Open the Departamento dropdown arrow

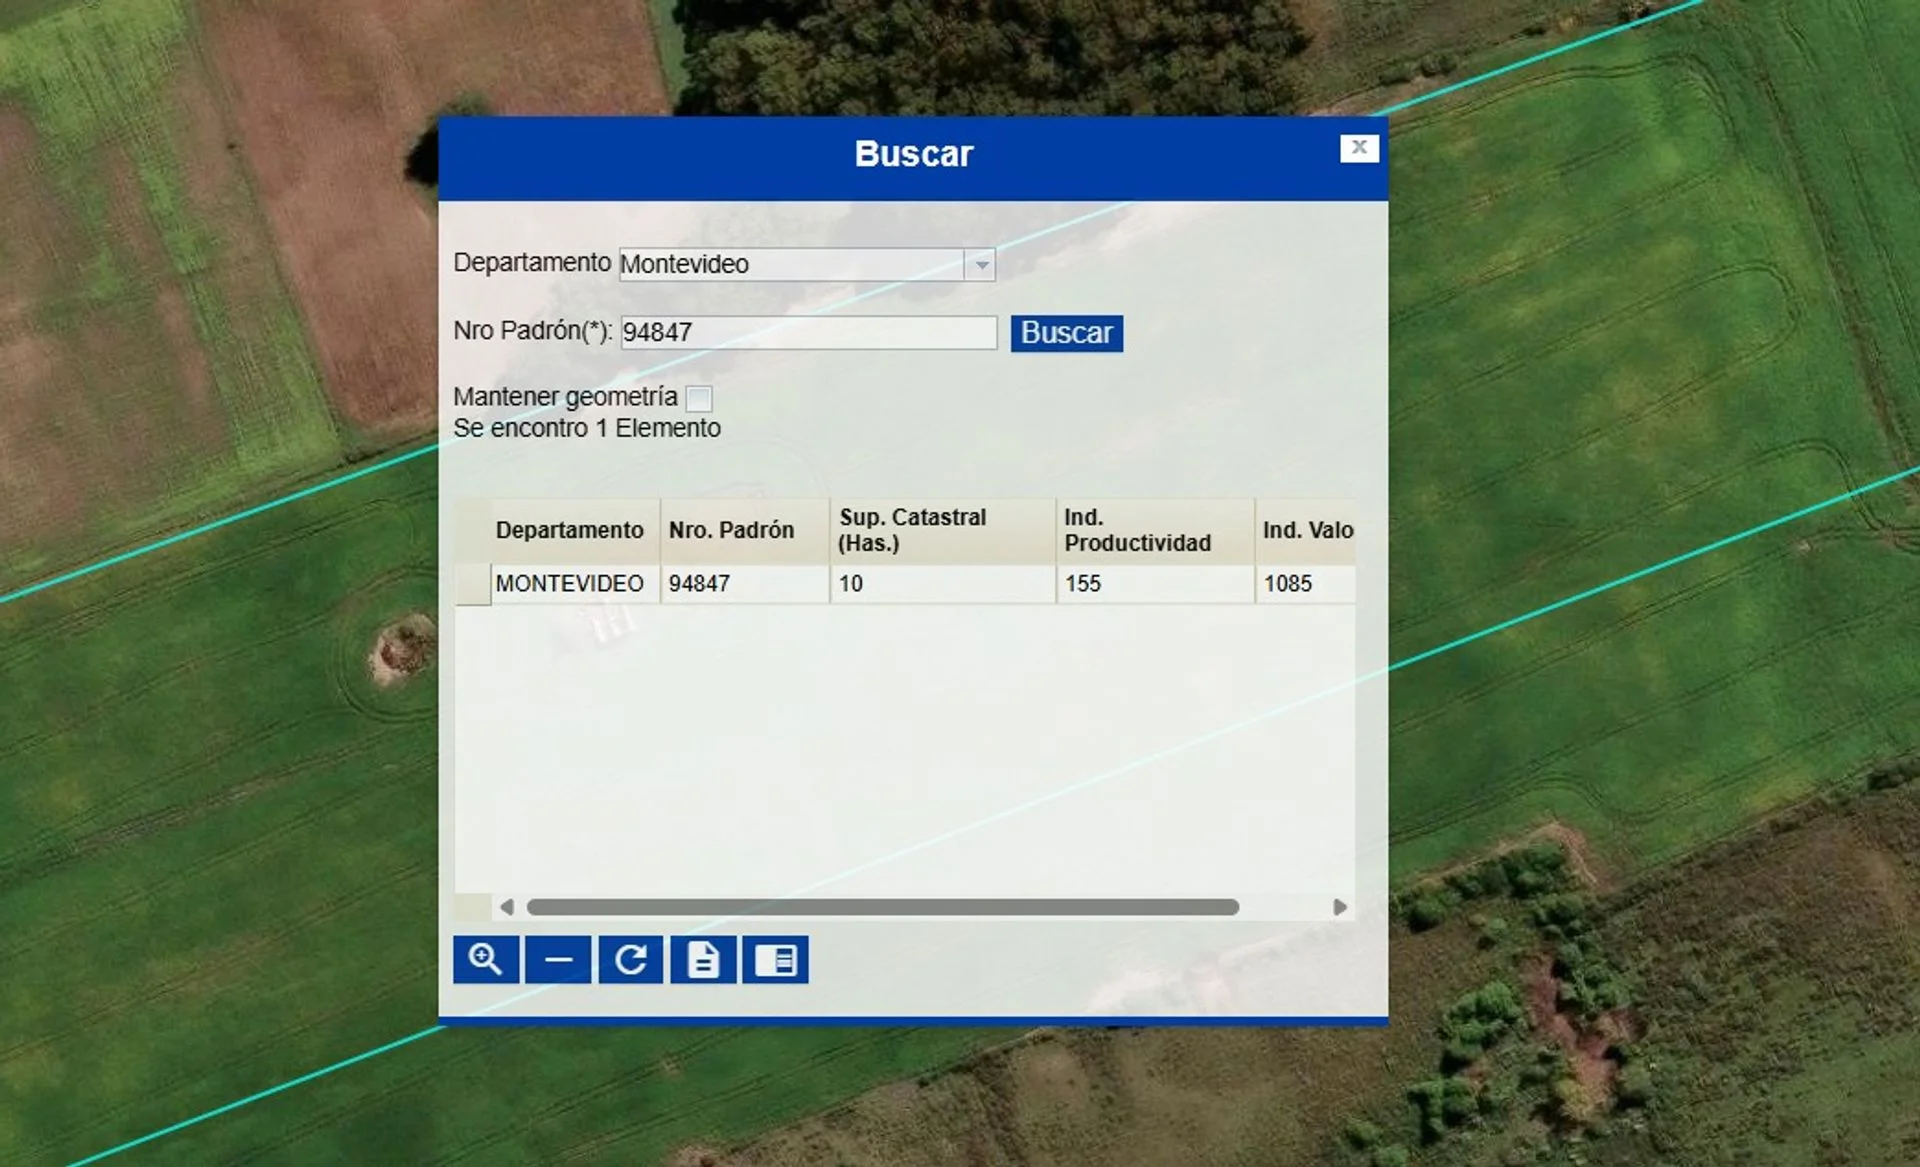coord(981,265)
